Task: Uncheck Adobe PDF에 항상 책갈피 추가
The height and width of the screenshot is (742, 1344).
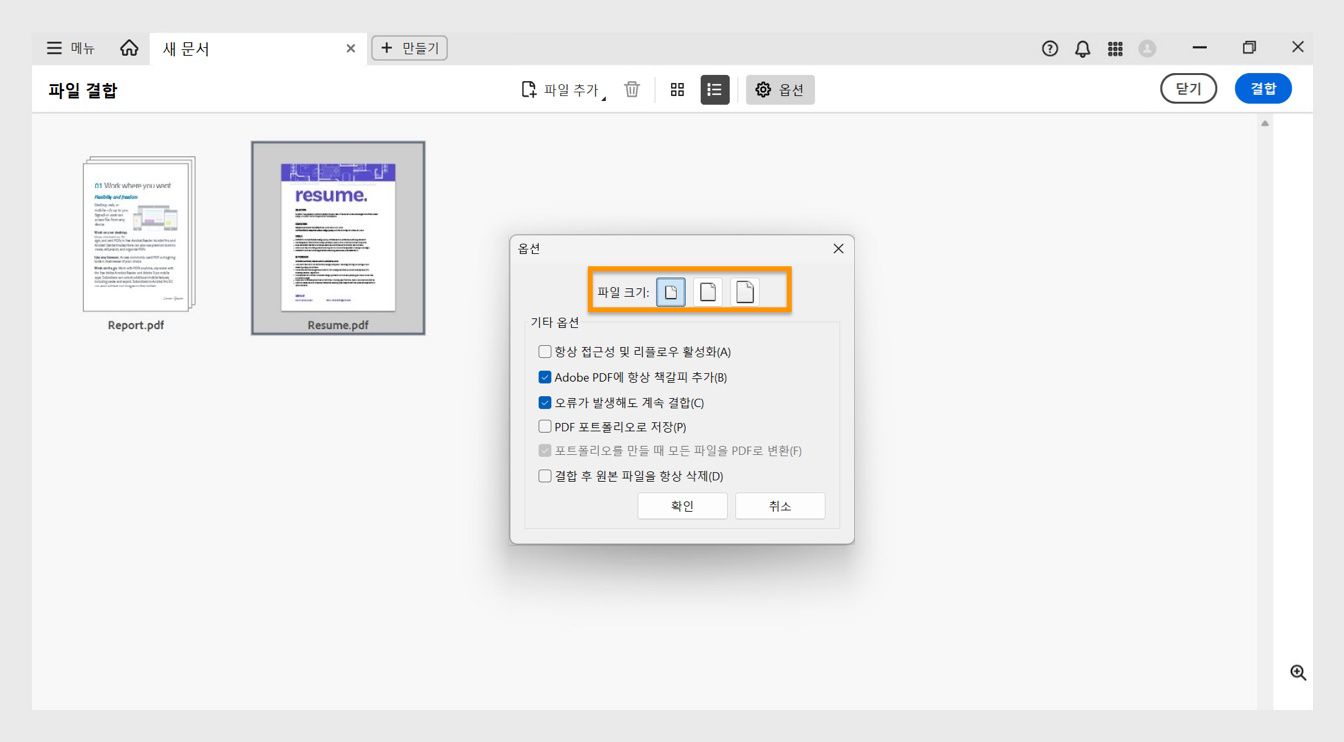Action: 545,376
